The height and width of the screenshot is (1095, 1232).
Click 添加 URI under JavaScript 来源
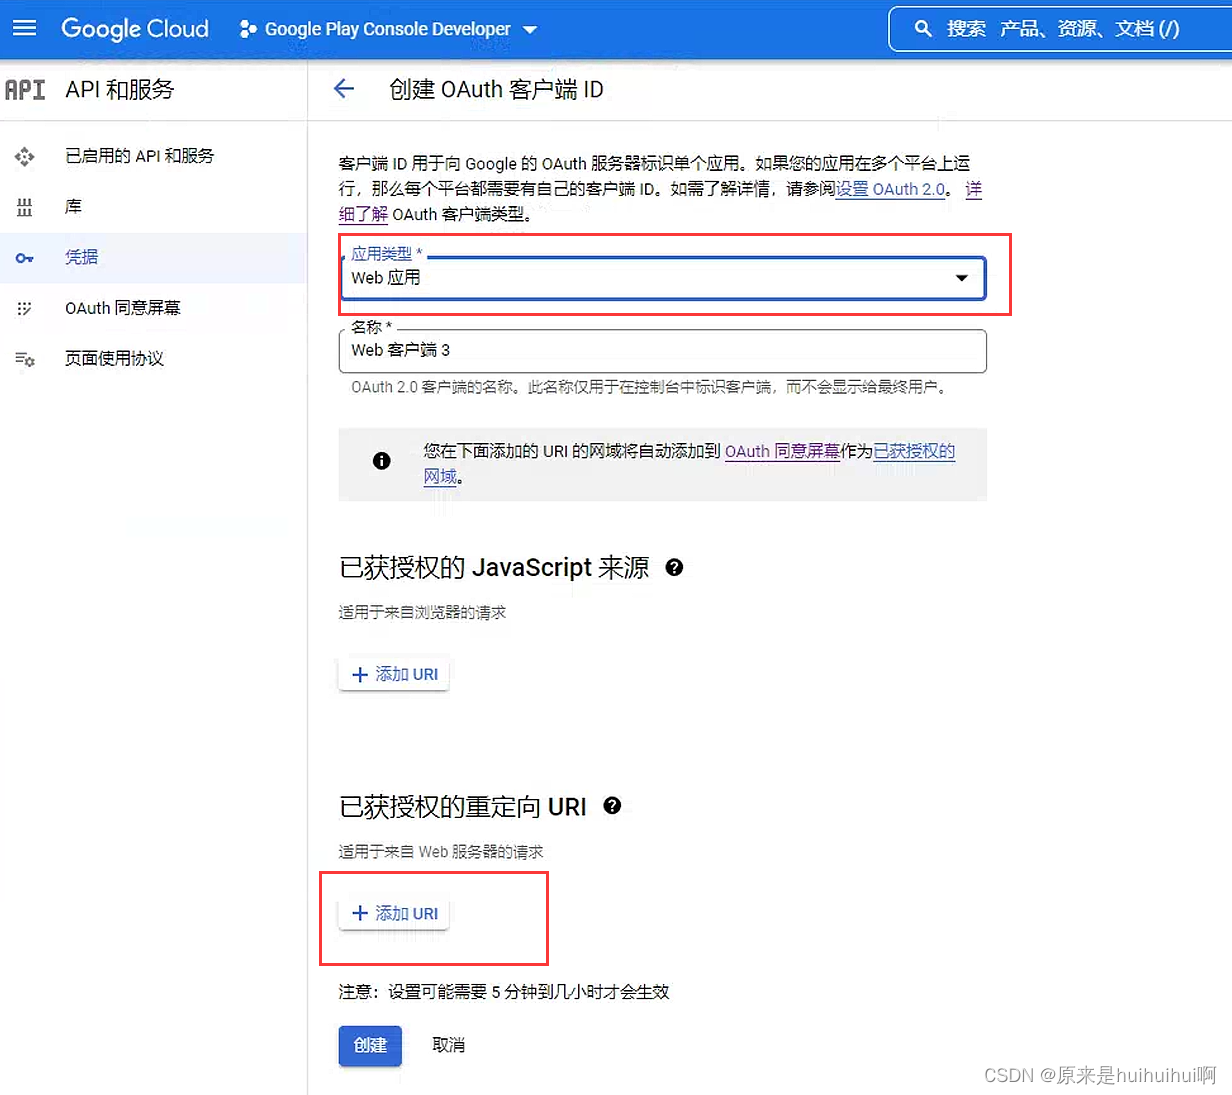393,673
